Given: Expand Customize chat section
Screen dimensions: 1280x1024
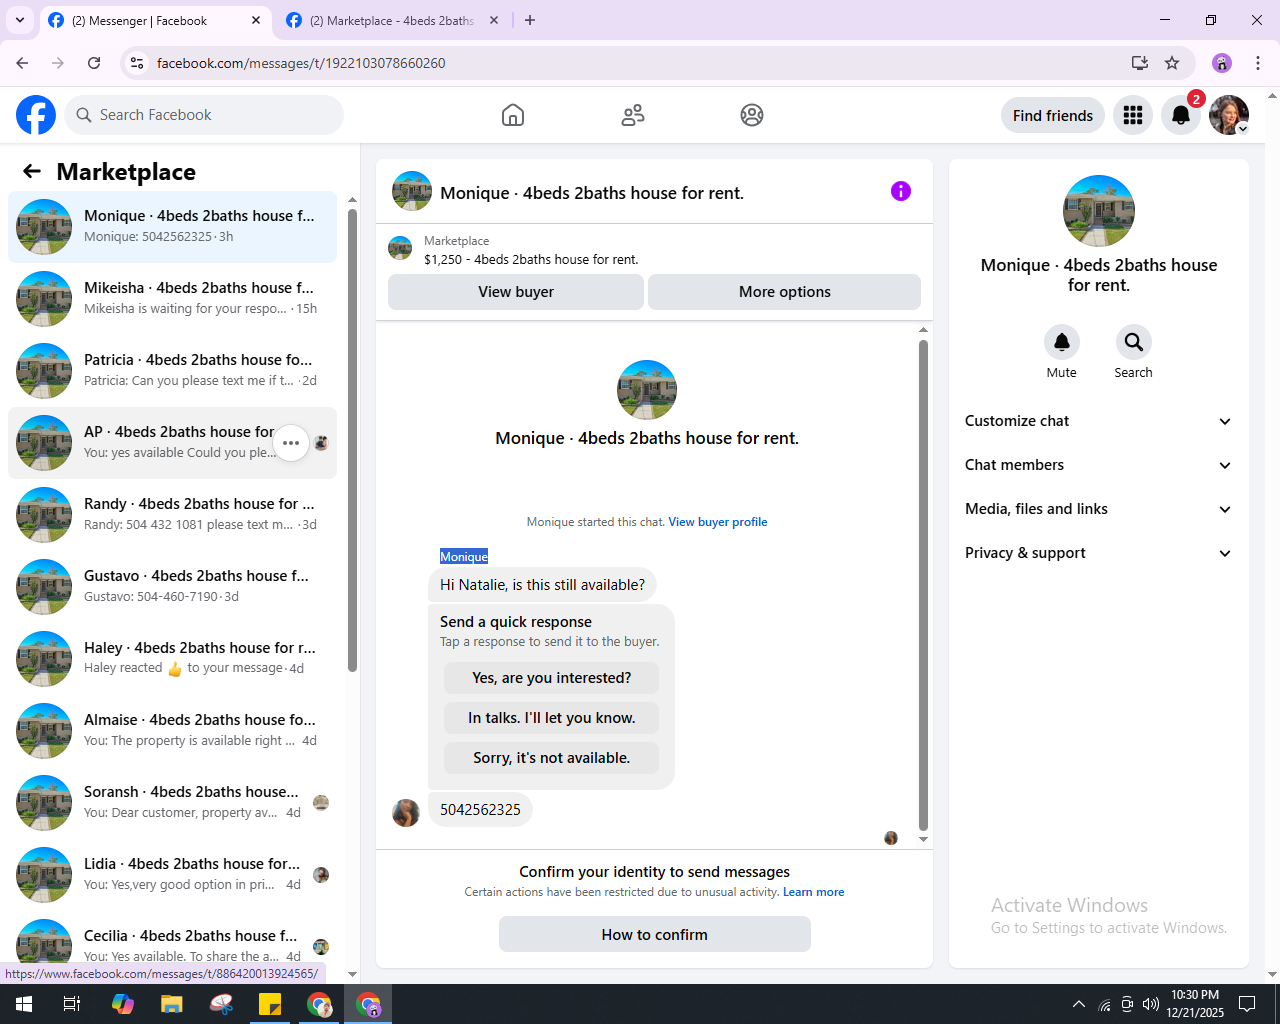Looking at the screenshot, I should [1098, 421].
